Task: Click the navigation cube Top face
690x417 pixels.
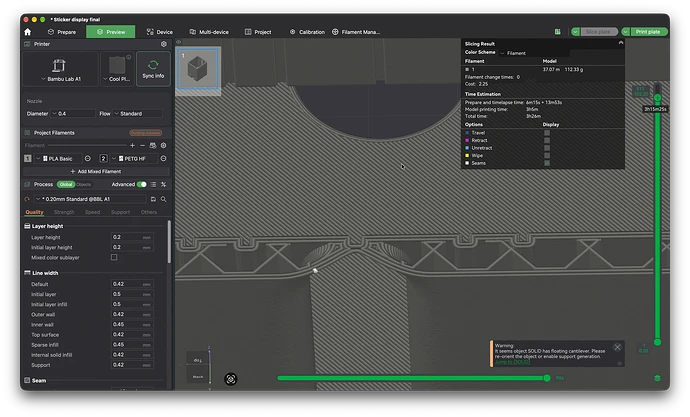Action: (x=198, y=360)
